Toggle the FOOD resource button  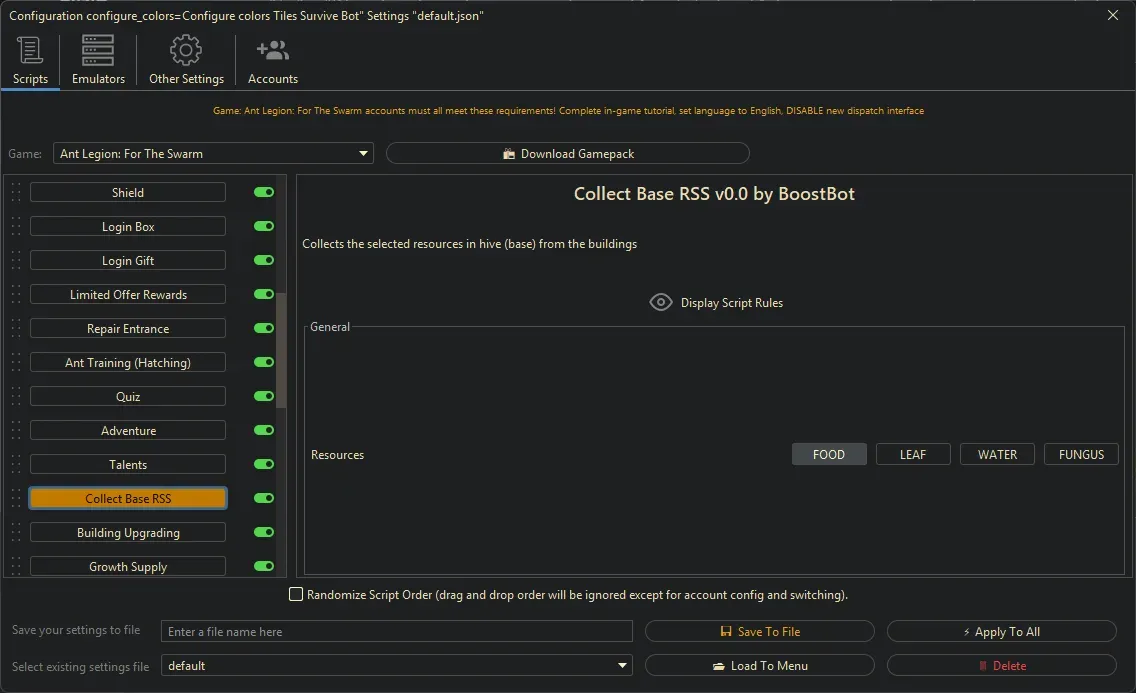pos(829,455)
